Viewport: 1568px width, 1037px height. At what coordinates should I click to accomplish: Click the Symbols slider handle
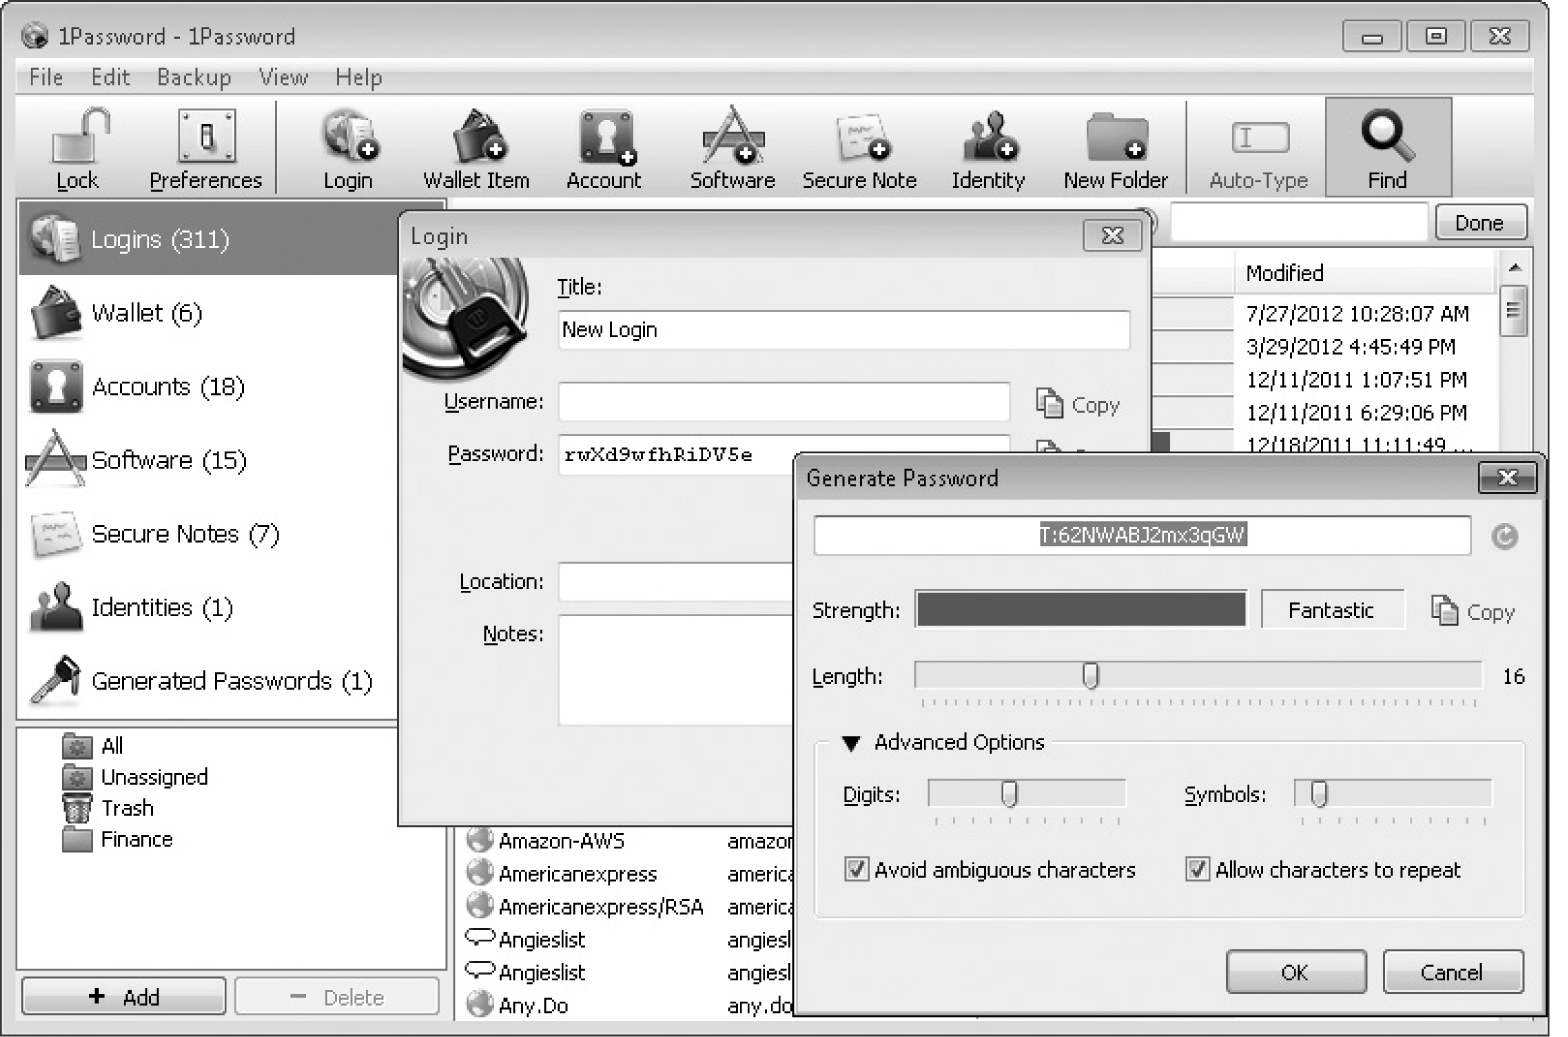click(x=1320, y=794)
